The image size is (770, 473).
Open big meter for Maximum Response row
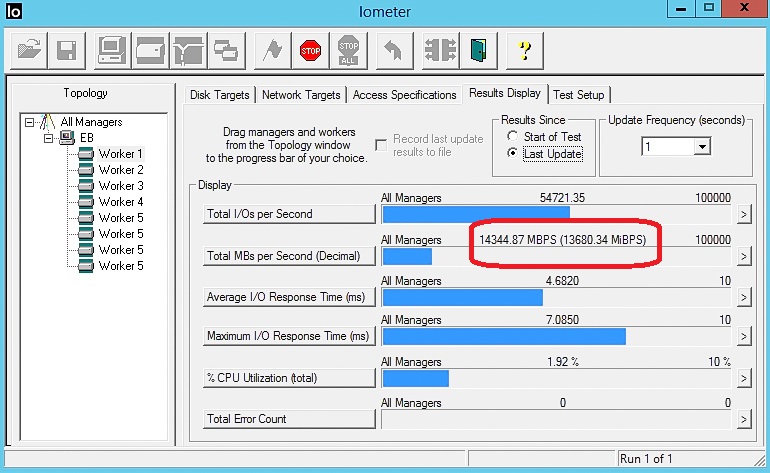[744, 336]
